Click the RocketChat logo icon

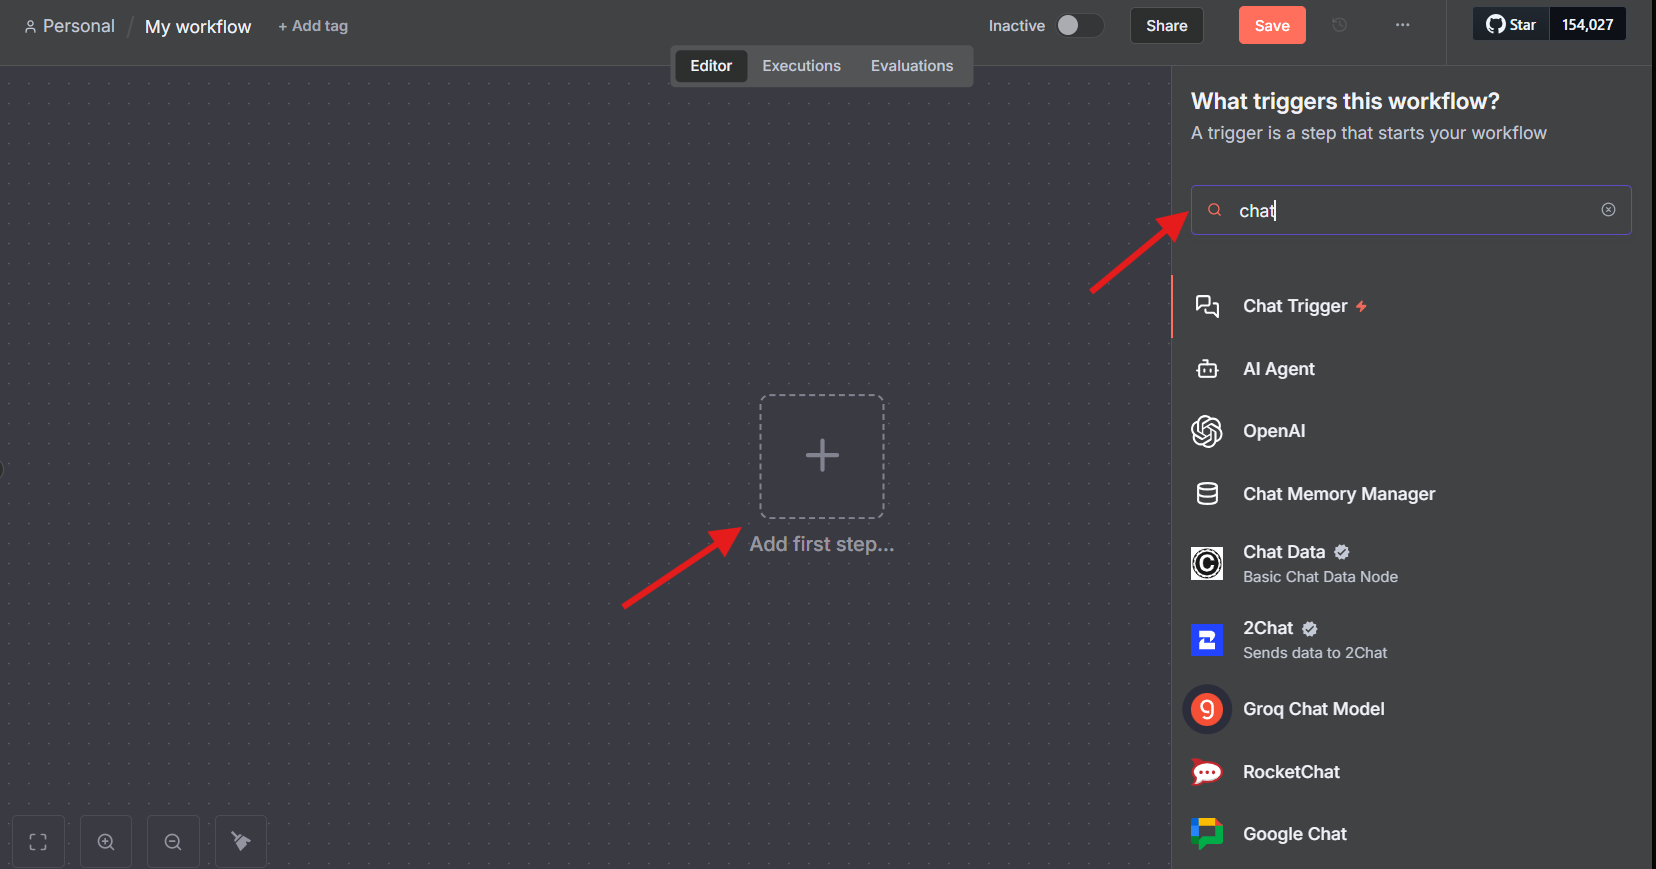click(1207, 772)
